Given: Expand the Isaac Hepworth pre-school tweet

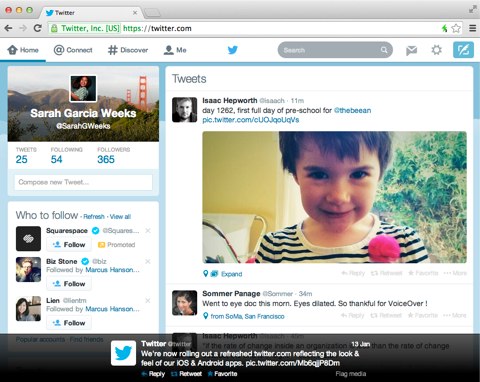Looking at the screenshot, I should coord(232,274).
